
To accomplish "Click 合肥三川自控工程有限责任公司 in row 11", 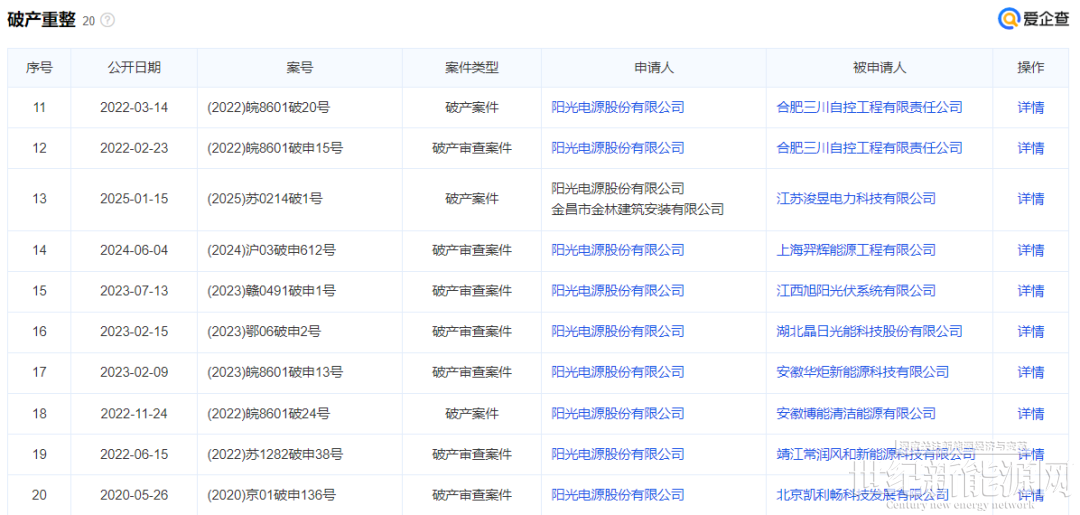I will point(869,107).
